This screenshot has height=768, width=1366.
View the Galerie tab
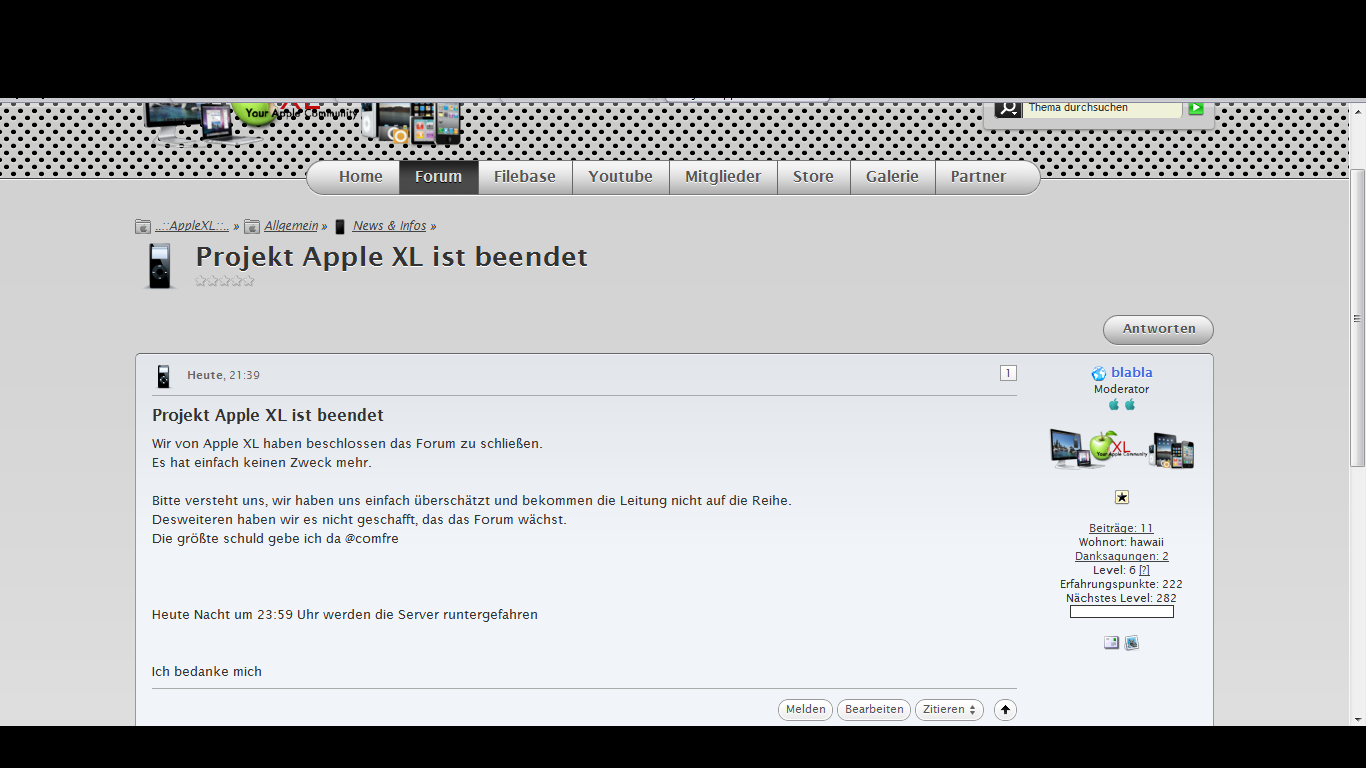click(893, 177)
